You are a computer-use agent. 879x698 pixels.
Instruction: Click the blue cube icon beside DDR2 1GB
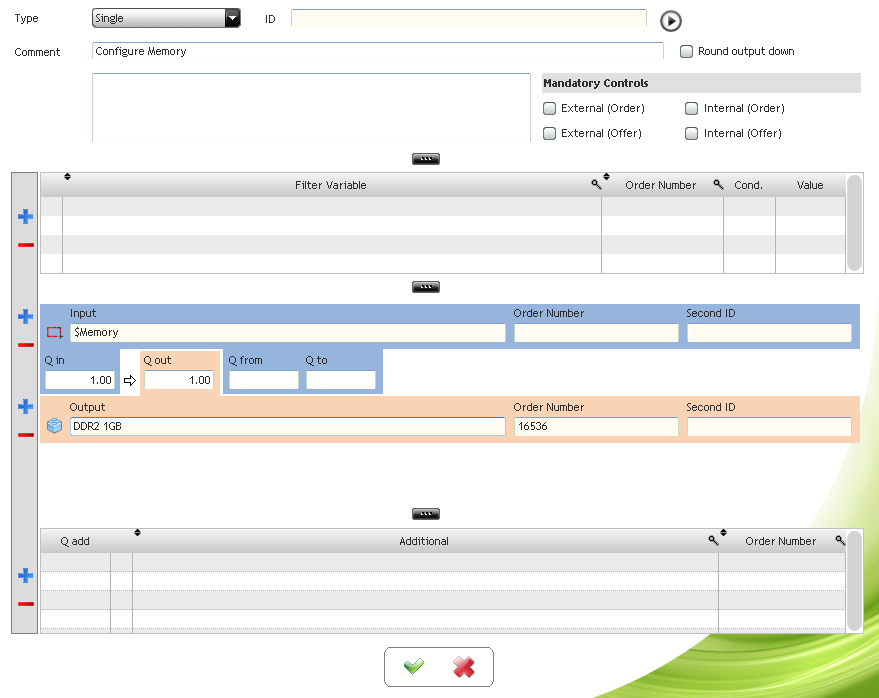[54, 426]
